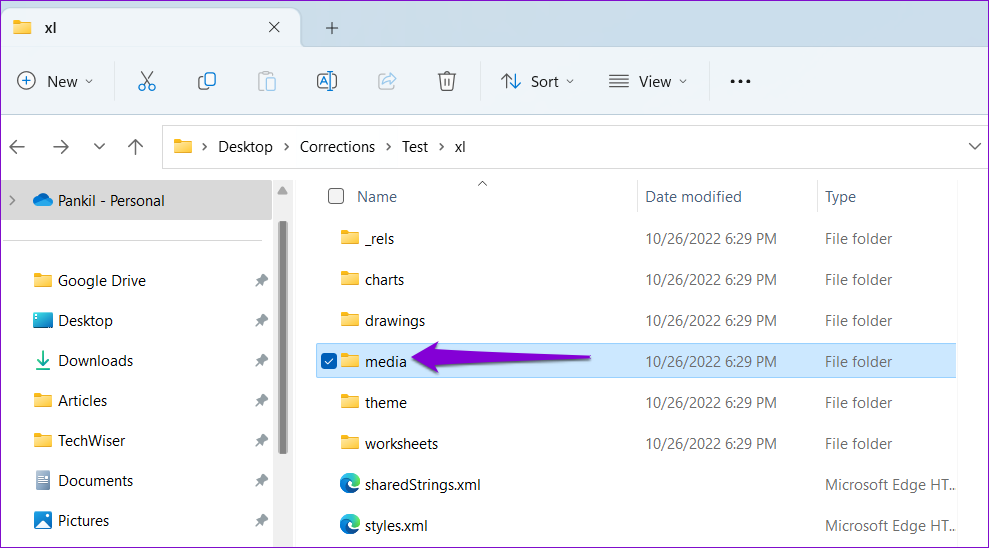Click Test in the breadcrumb path
Screen dimensions: 989x548
(x=415, y=147)
